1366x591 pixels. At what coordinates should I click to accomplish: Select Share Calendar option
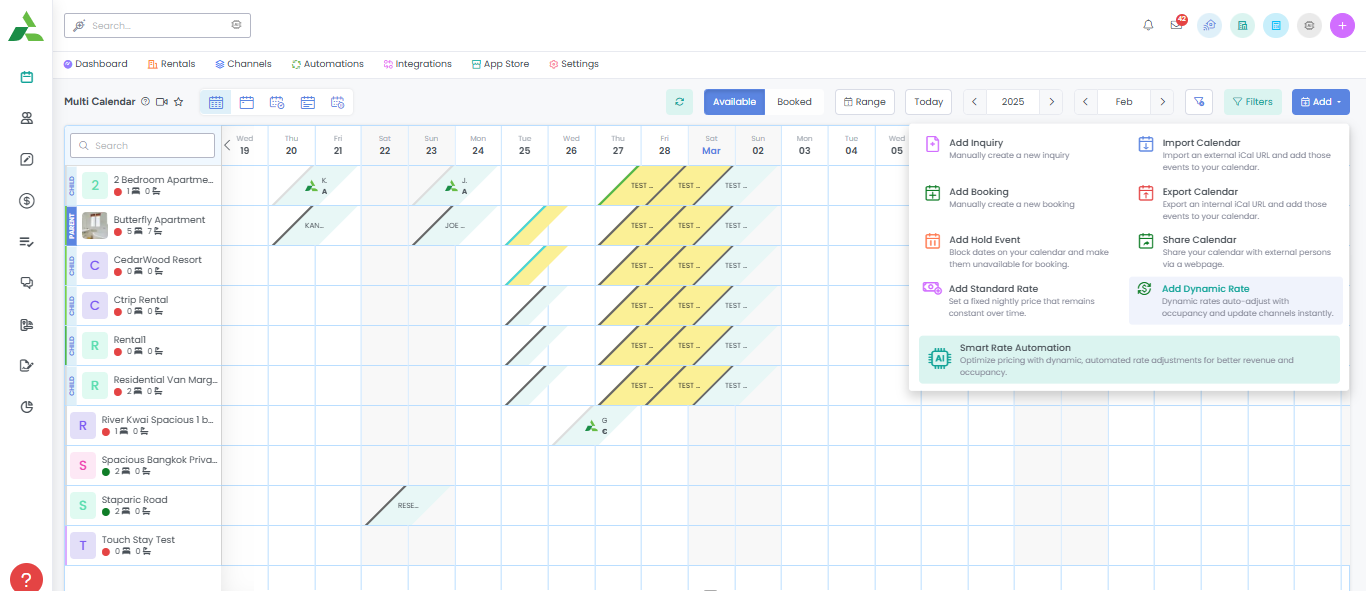click(x=1236, y=252)
